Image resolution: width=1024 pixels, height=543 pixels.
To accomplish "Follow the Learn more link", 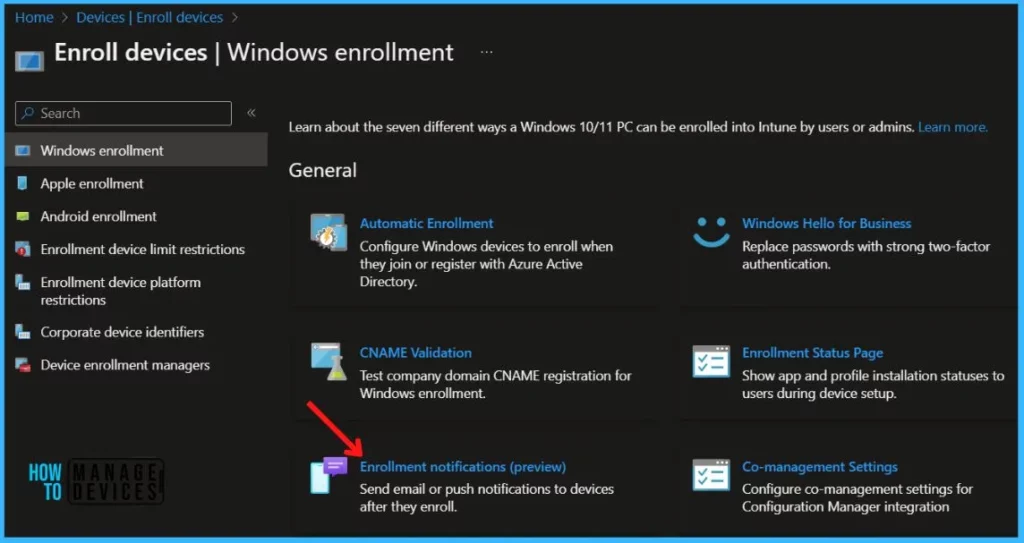I will click(953, 127).
